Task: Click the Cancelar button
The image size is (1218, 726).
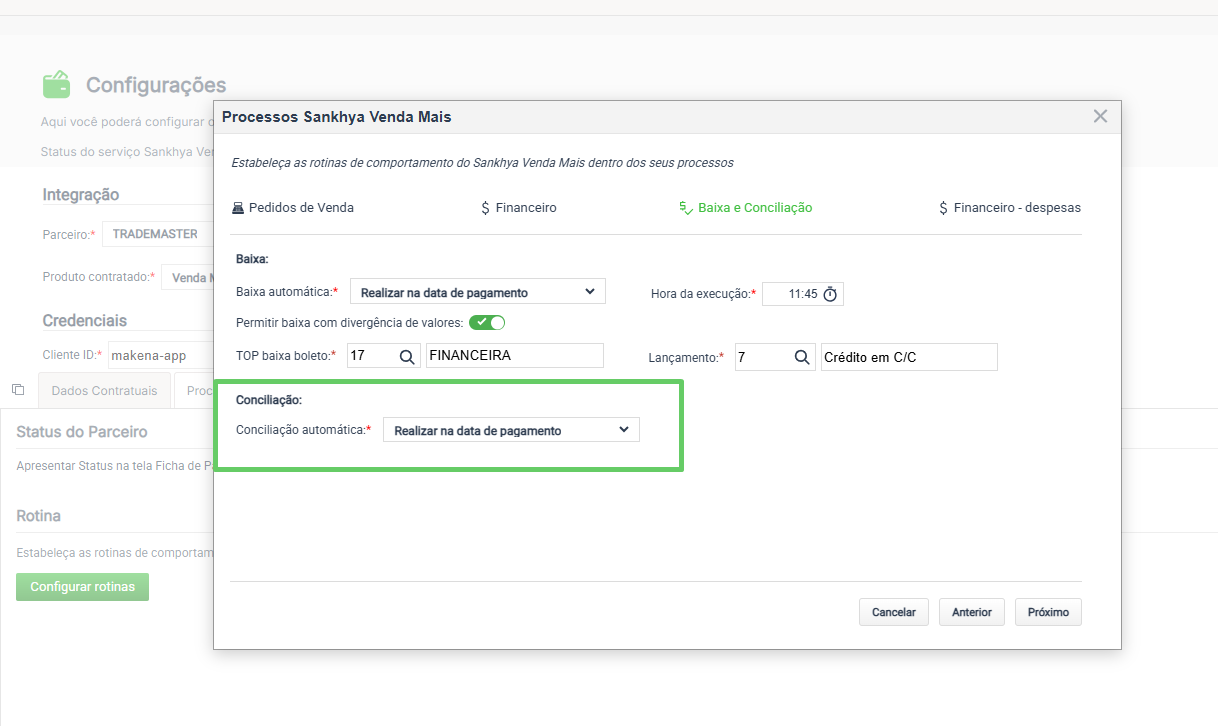Action: [x=894, y=612]
